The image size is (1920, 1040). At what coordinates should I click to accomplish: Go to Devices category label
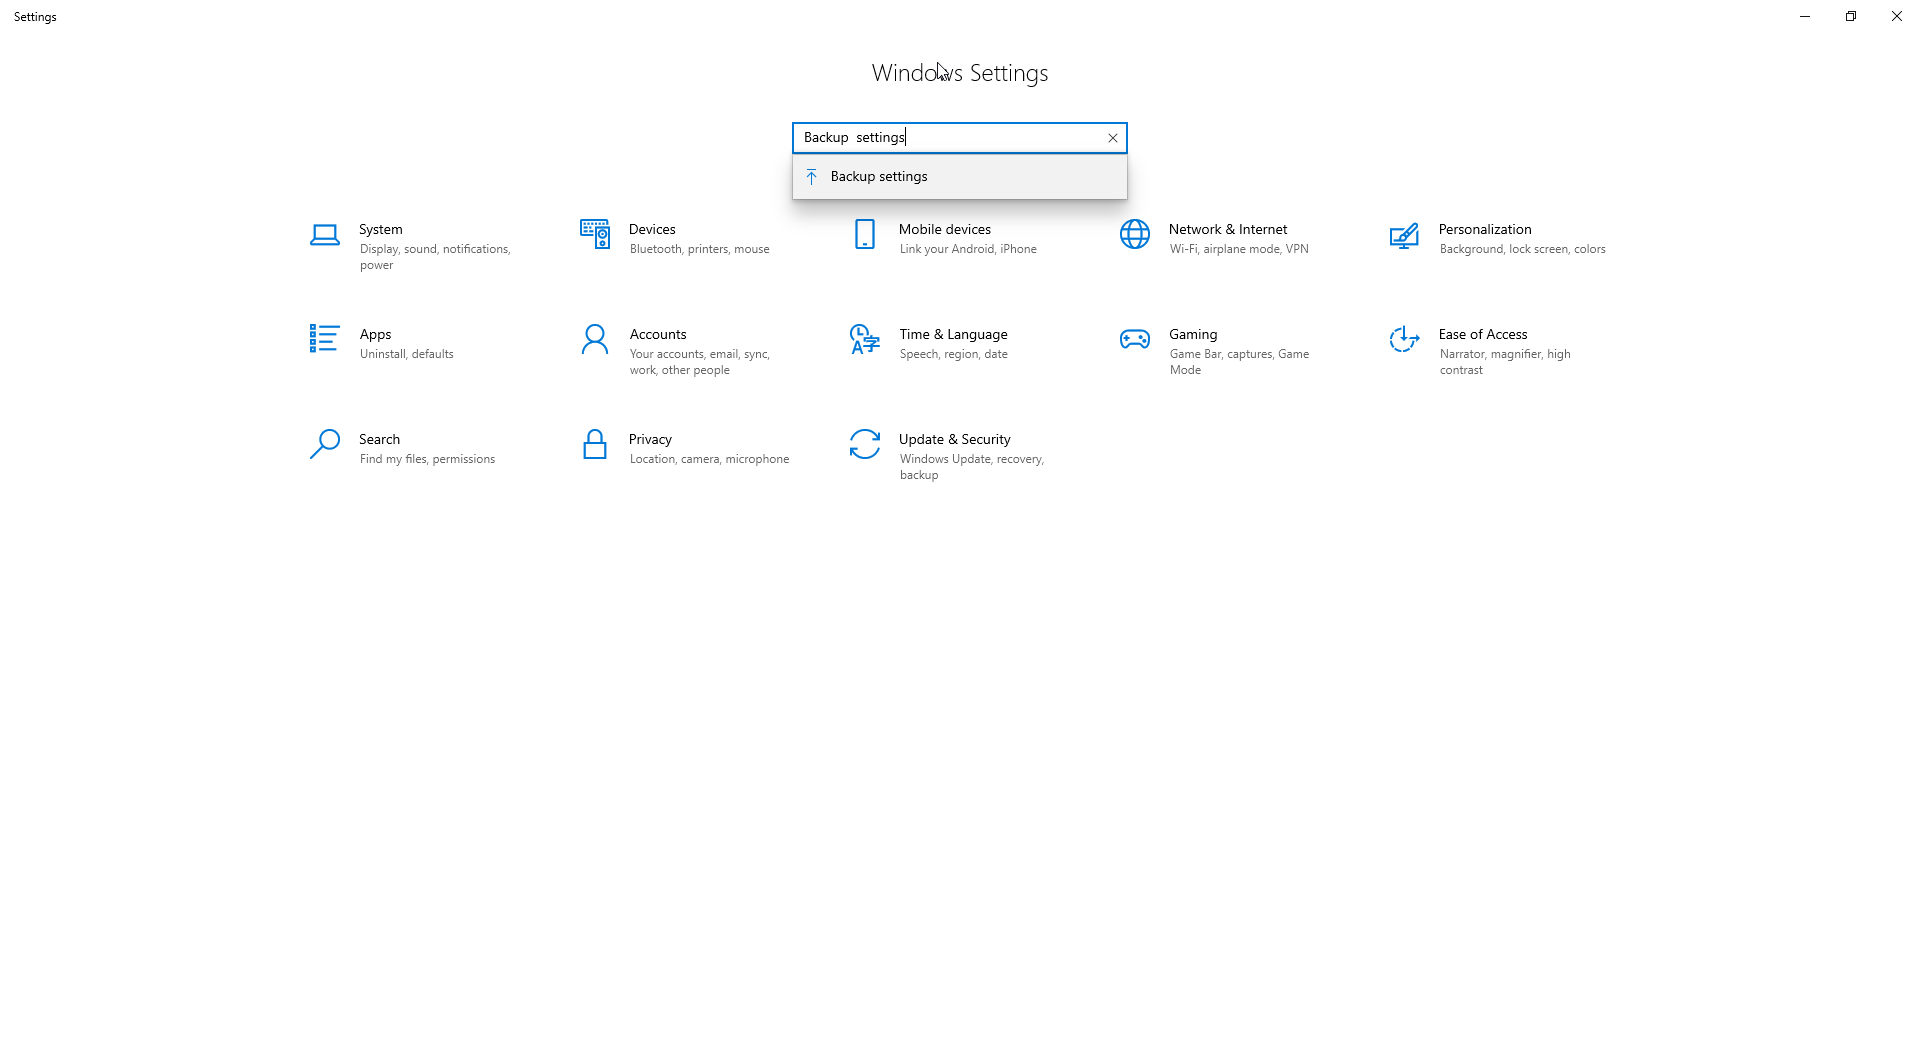tap(652, 230)
